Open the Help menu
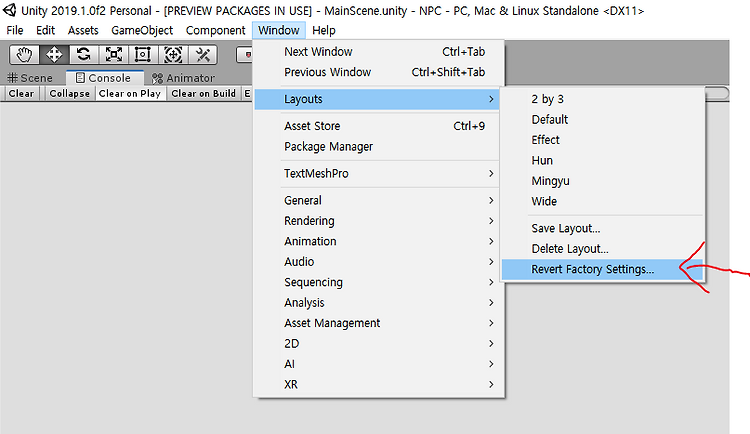 point(324,30)
